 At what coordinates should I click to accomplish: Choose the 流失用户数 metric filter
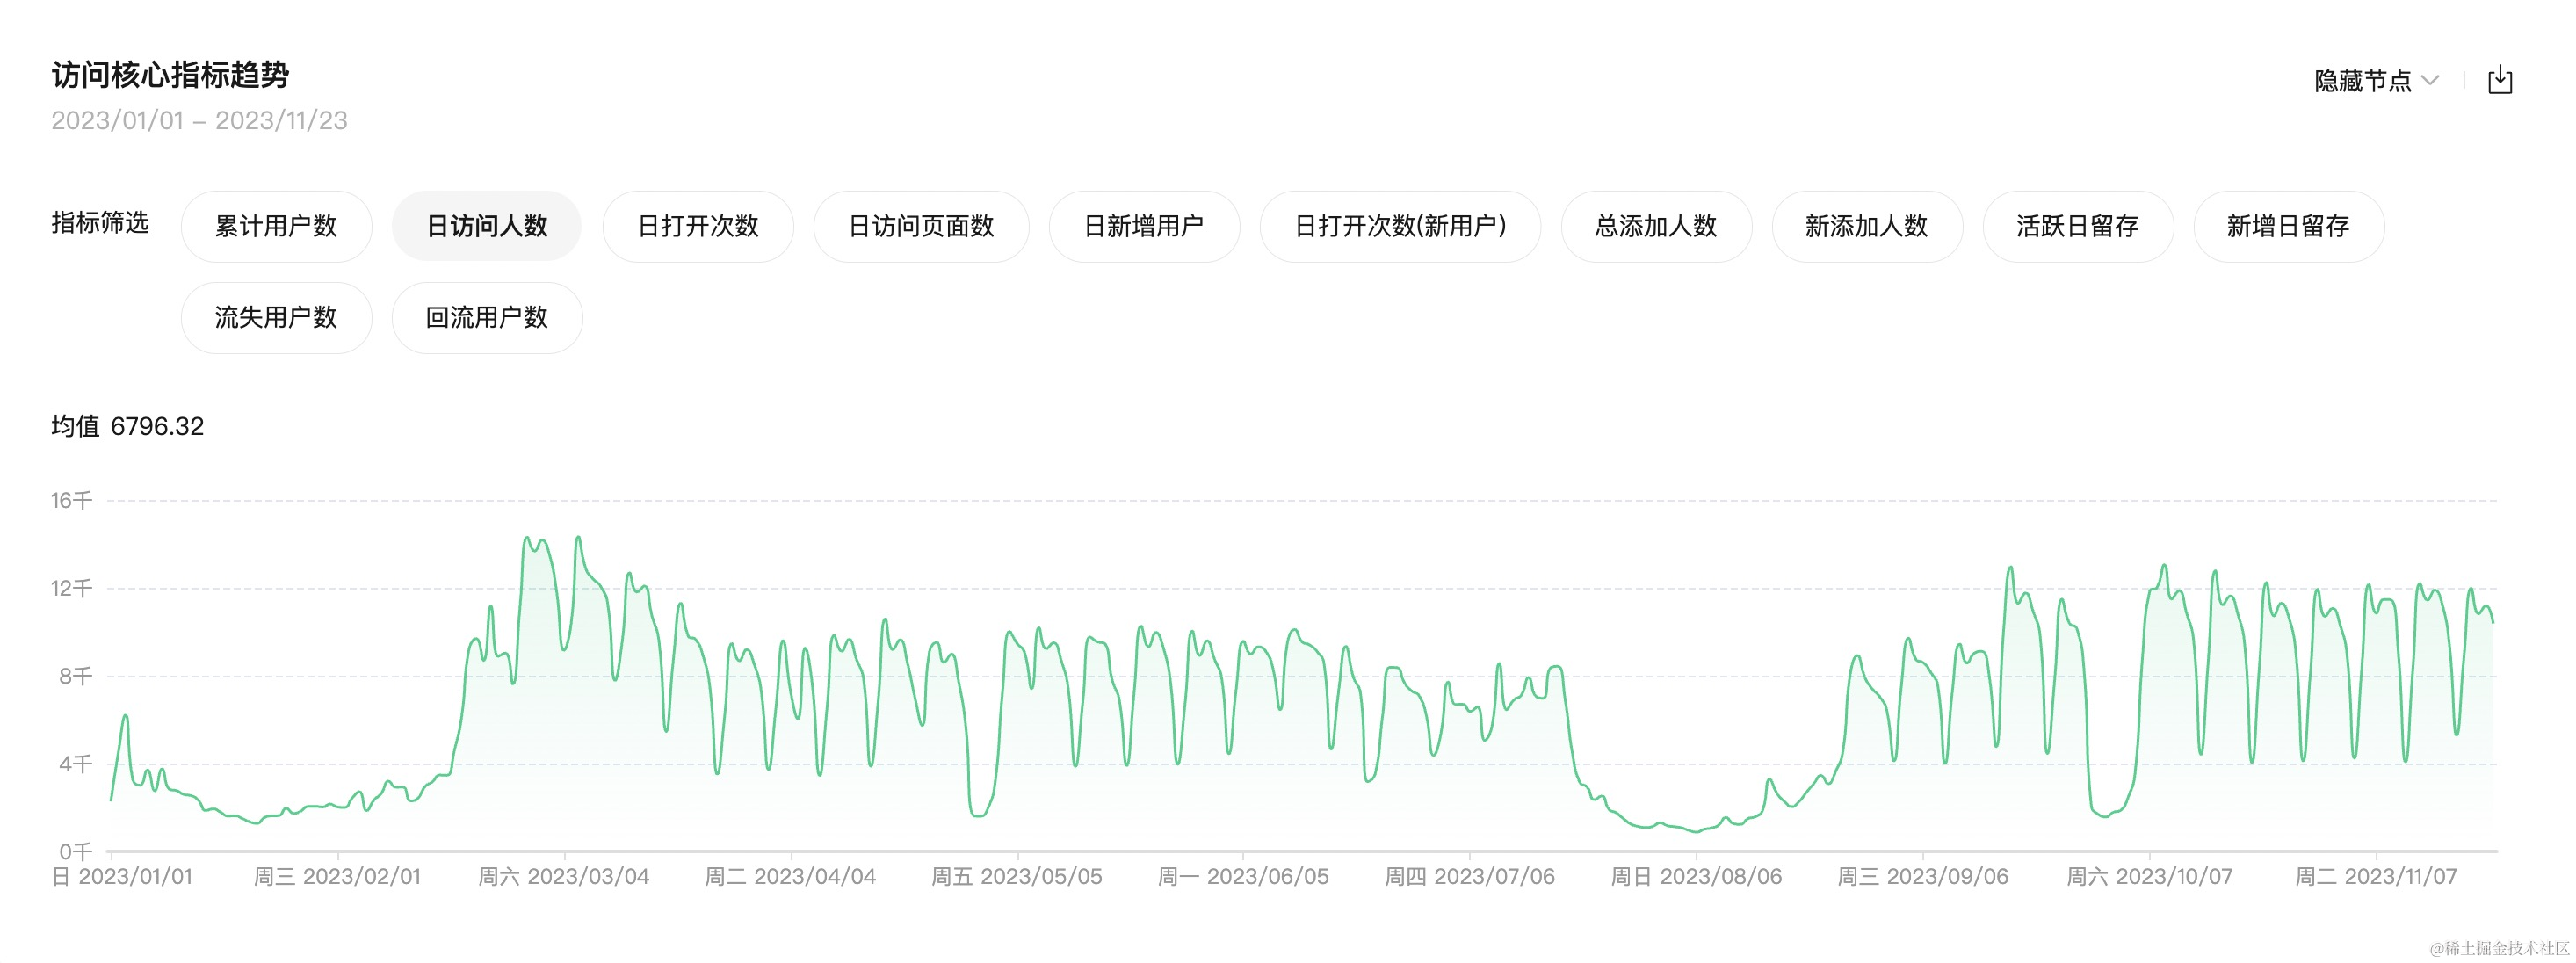point(276,318)
